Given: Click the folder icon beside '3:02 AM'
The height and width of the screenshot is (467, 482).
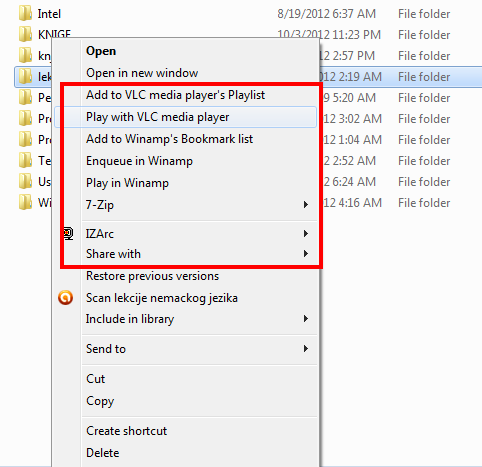Looking at the screenshot, I should 25,119.
